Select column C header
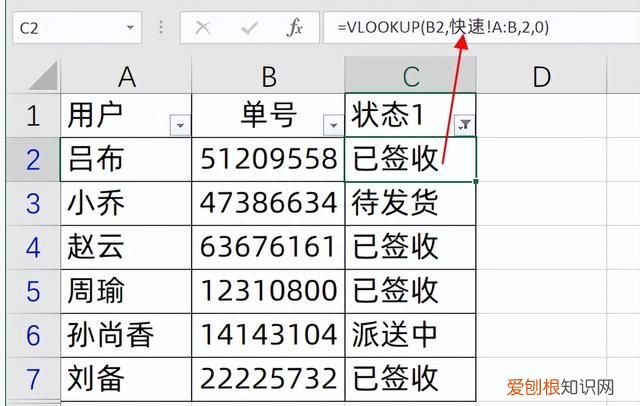The width and height of the screenshot is (640, 406). click(411, 75)
